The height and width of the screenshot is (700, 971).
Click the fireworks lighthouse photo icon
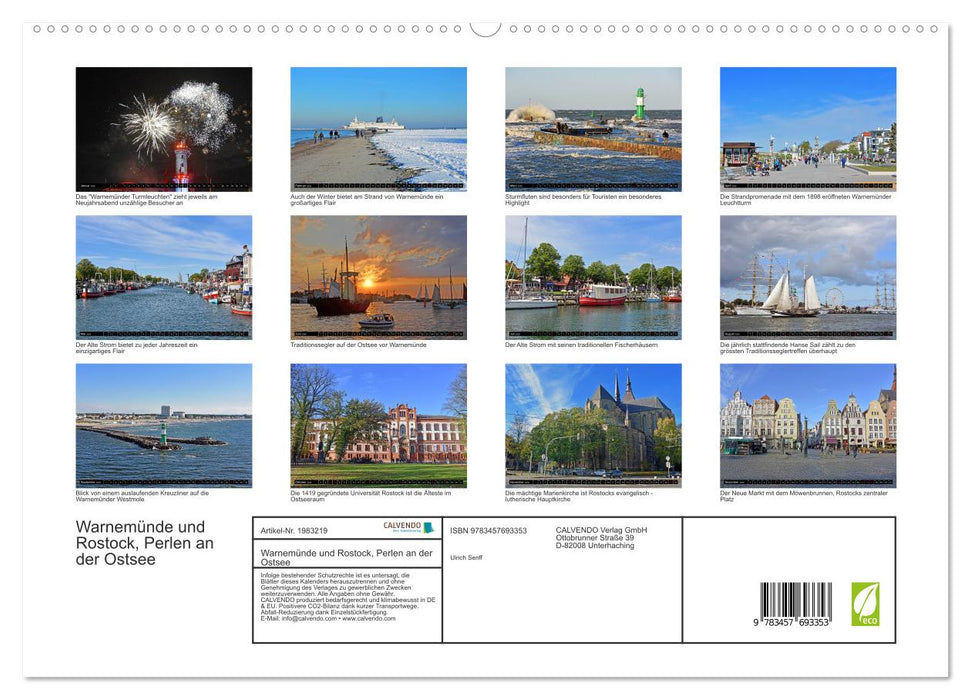coord(164,128)
